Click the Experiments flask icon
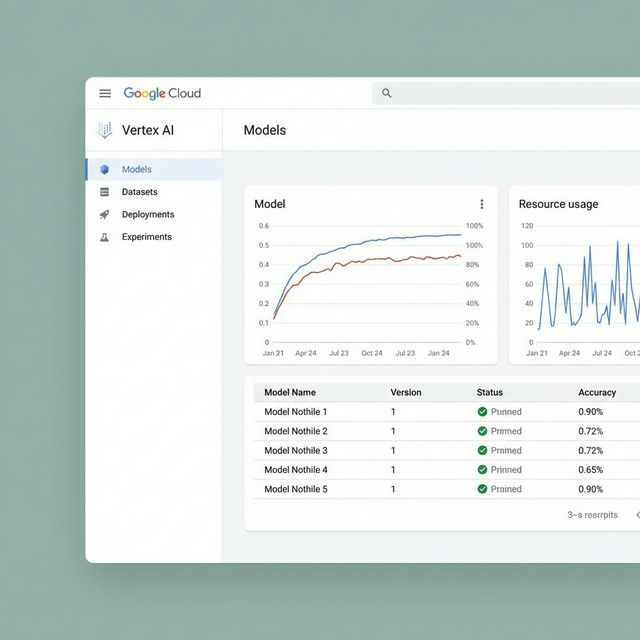Image resolution: width=640 pixels, height=640 pixels. coord(104,237)
